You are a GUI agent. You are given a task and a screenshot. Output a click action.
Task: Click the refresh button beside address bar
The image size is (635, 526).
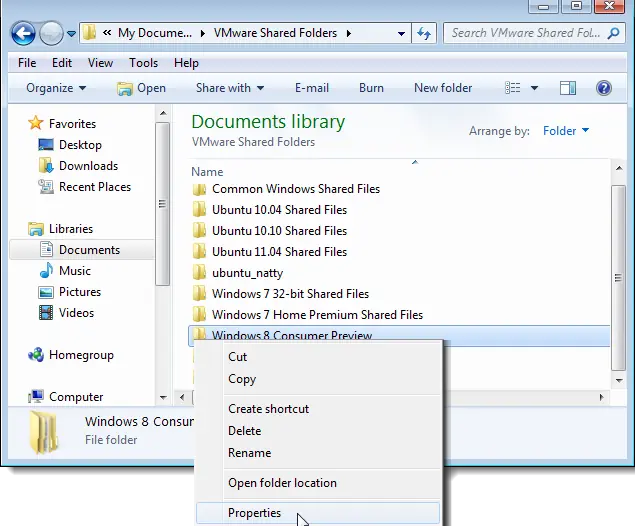coord(424,33)
